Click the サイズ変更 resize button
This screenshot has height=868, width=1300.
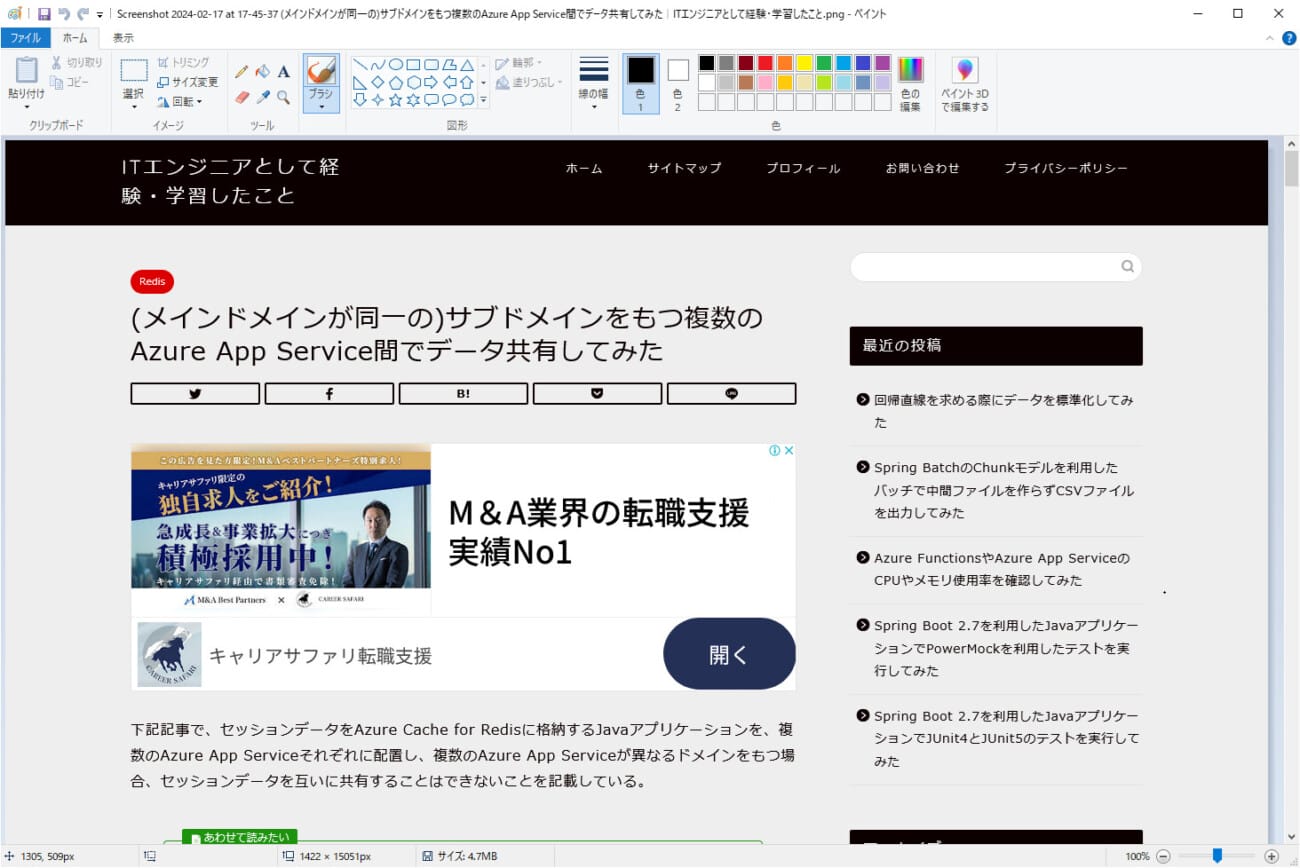coord(188,82)
